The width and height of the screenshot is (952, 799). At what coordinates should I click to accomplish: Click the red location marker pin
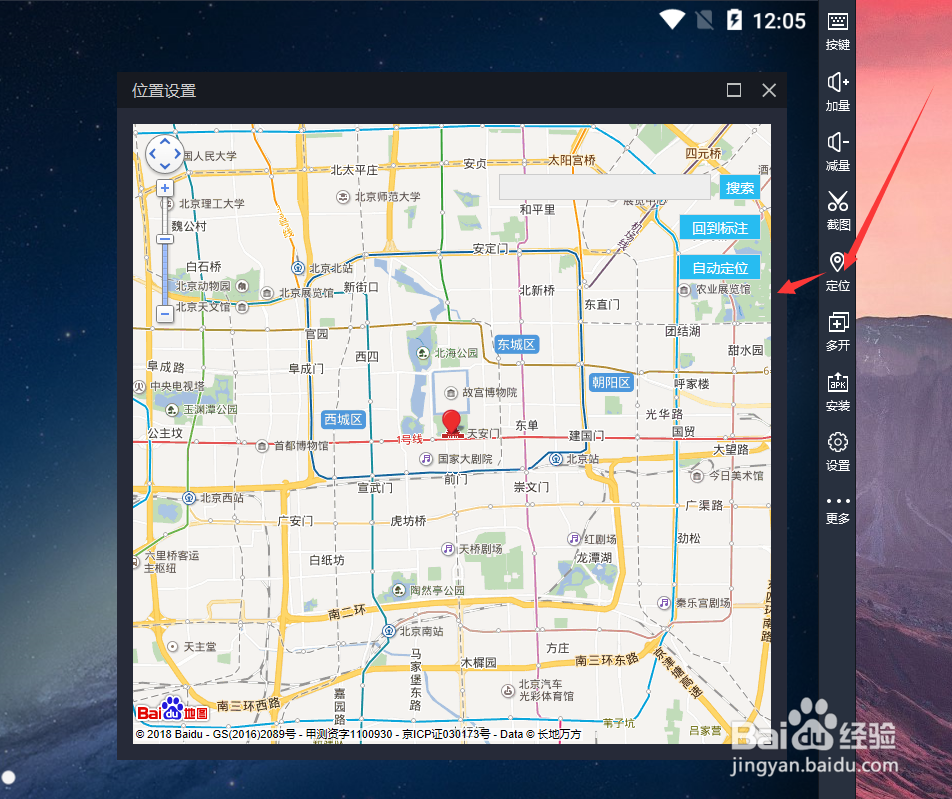click(452, 422)
